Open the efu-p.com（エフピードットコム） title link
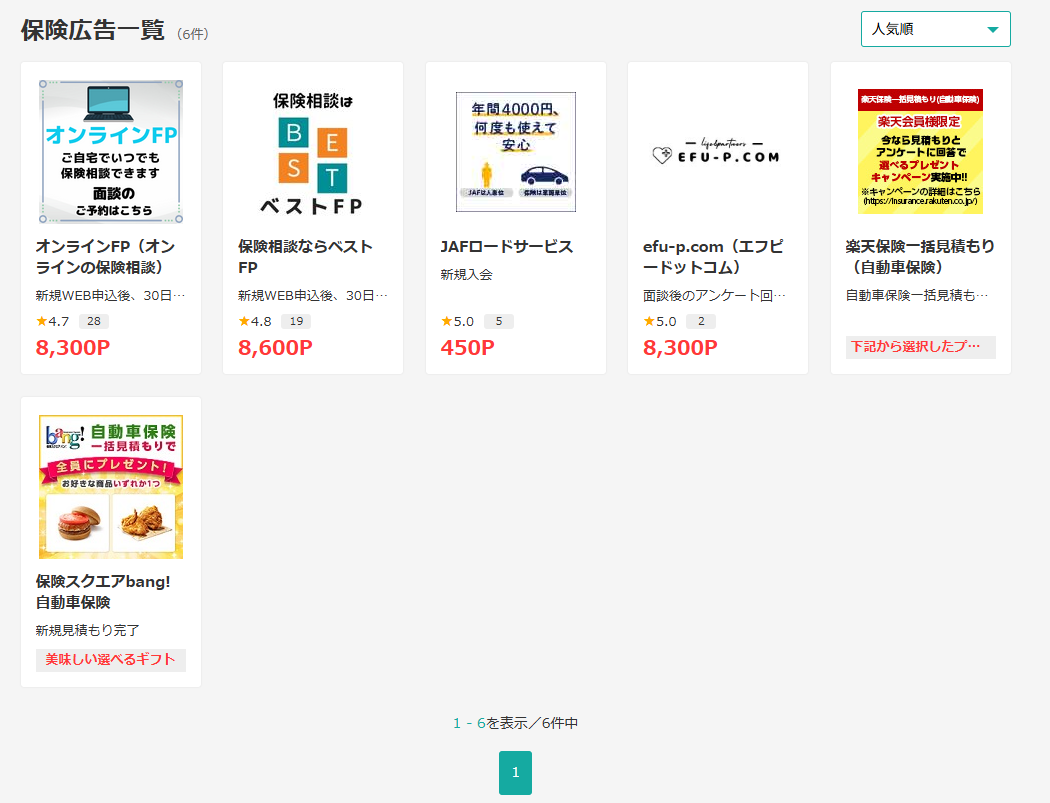This screenshot has width=1050, height=803. tap(713, 257)
